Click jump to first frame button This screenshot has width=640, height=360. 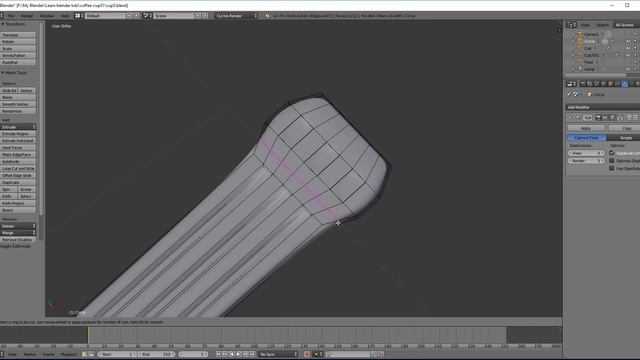coord(218,354)
